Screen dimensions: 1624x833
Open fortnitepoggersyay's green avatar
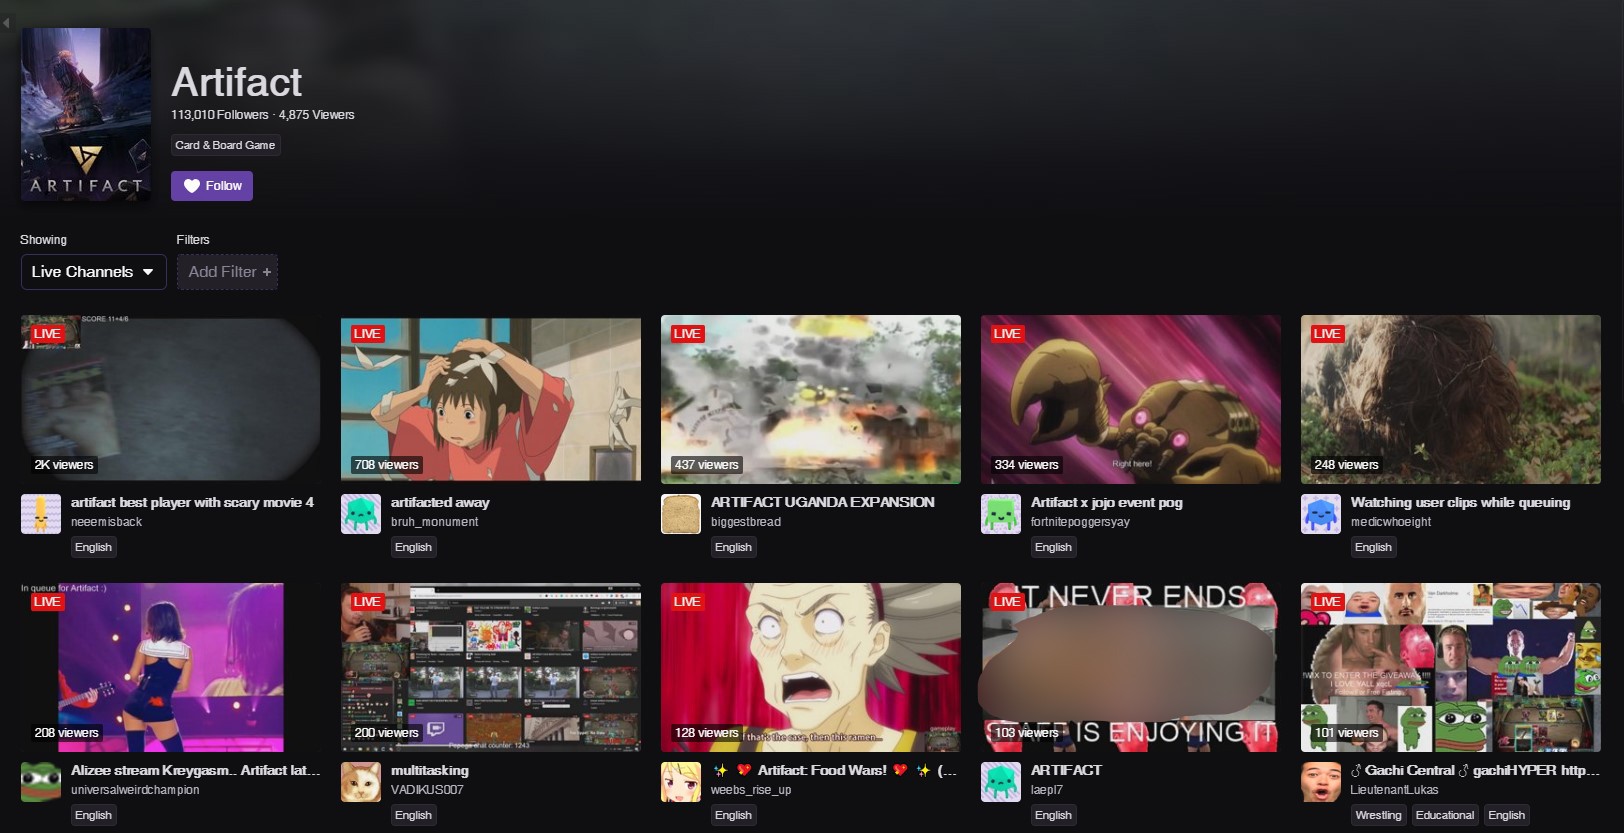1001,514
